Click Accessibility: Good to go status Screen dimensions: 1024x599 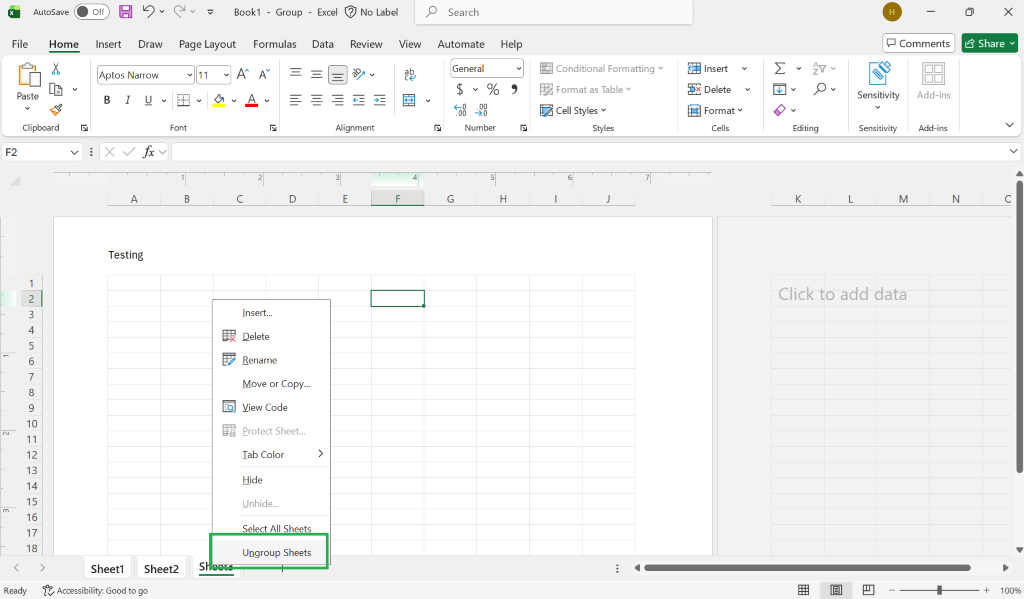click(x=95, y=591)
